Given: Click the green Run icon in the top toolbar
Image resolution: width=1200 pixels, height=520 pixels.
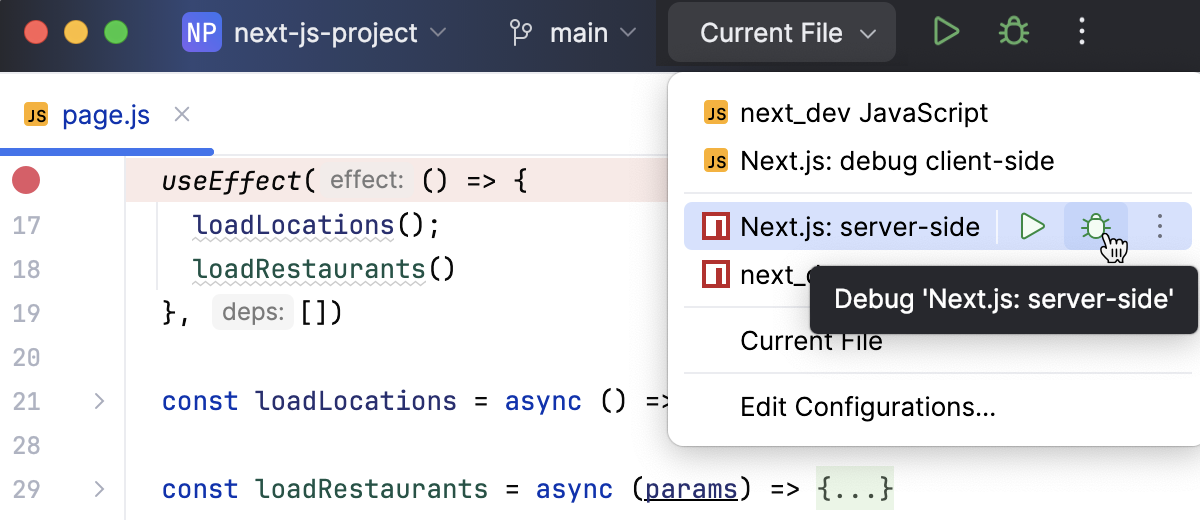Looking at the screenshot, I should coord(946,32).
